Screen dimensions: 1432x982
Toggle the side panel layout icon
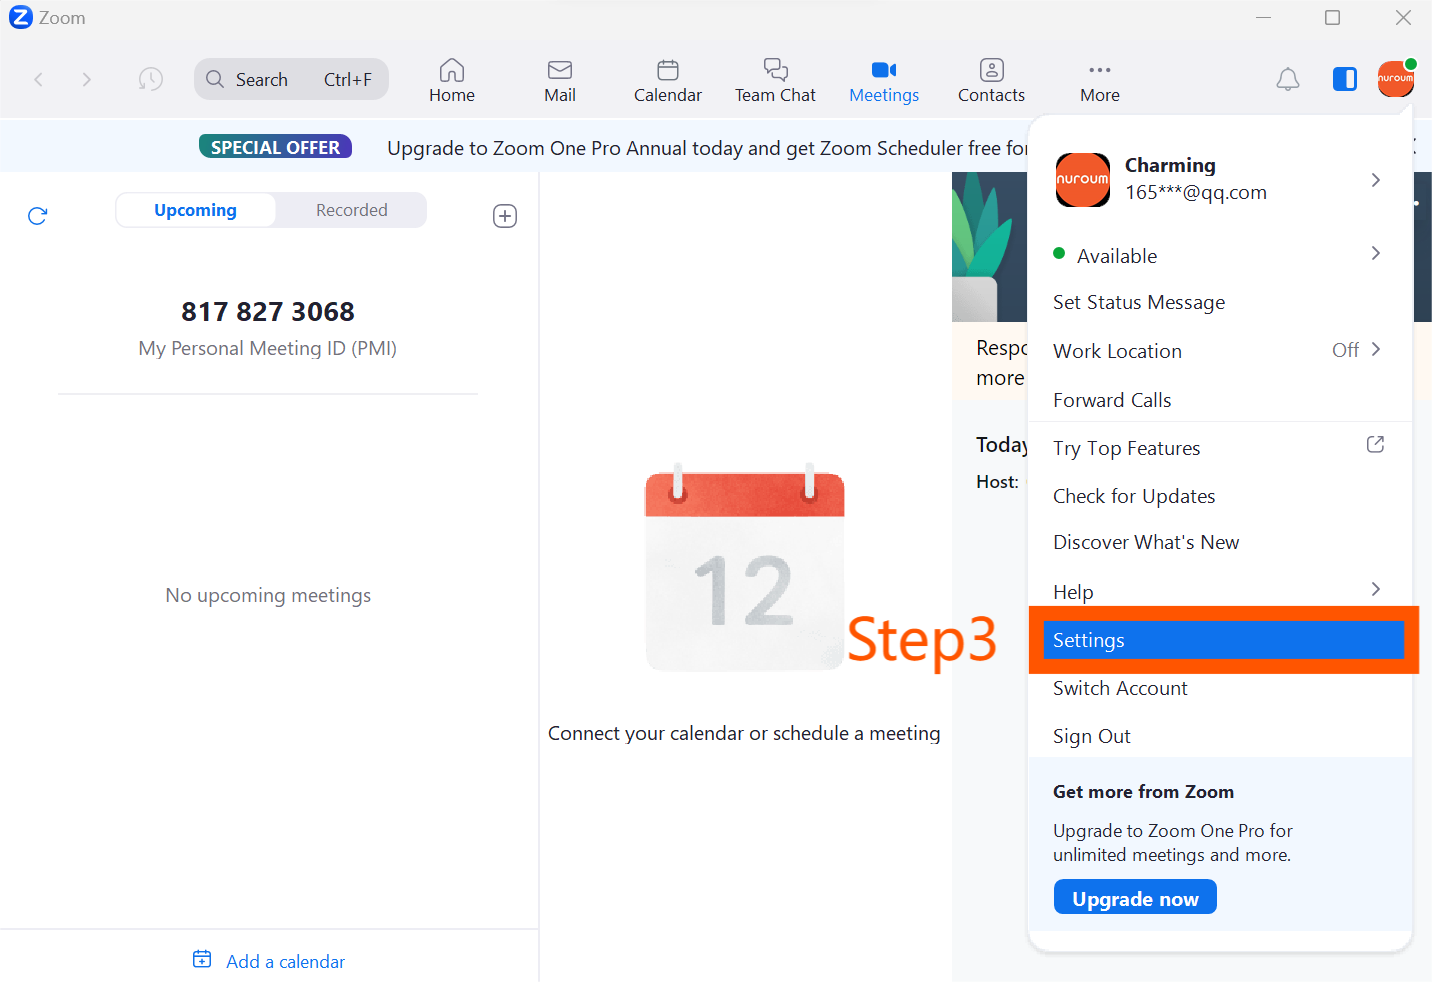coord(1345,79)
